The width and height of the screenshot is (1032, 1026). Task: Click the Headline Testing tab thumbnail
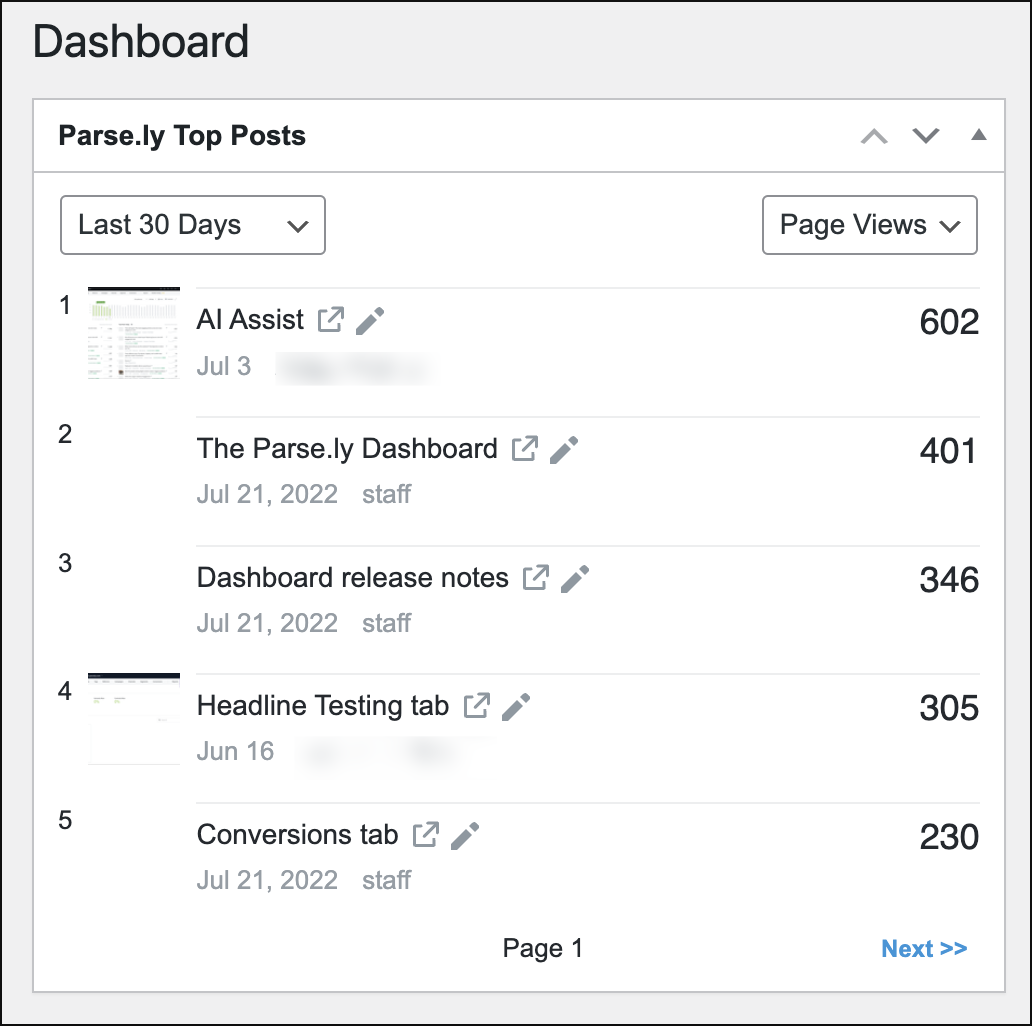coord(134,719)
